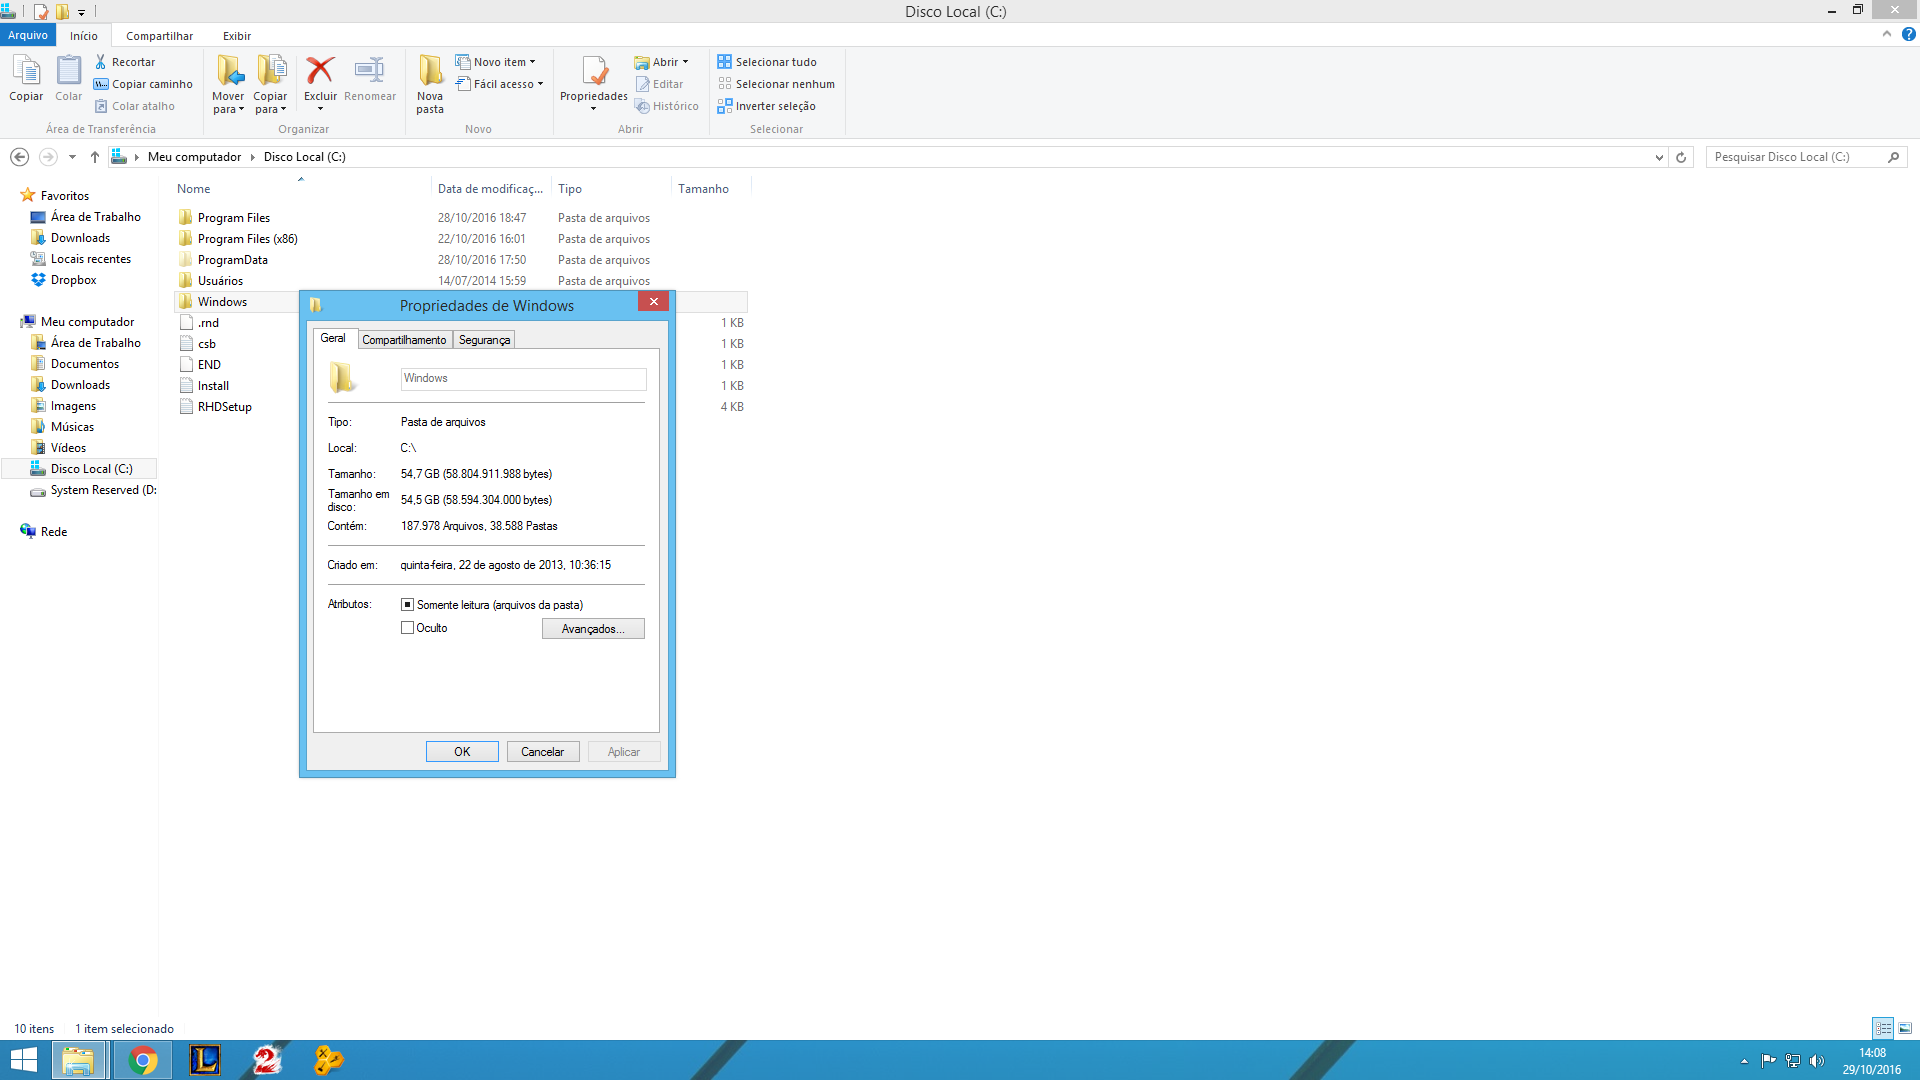
Task: Select the Geral tab in dialog
Action: (333, 338)
